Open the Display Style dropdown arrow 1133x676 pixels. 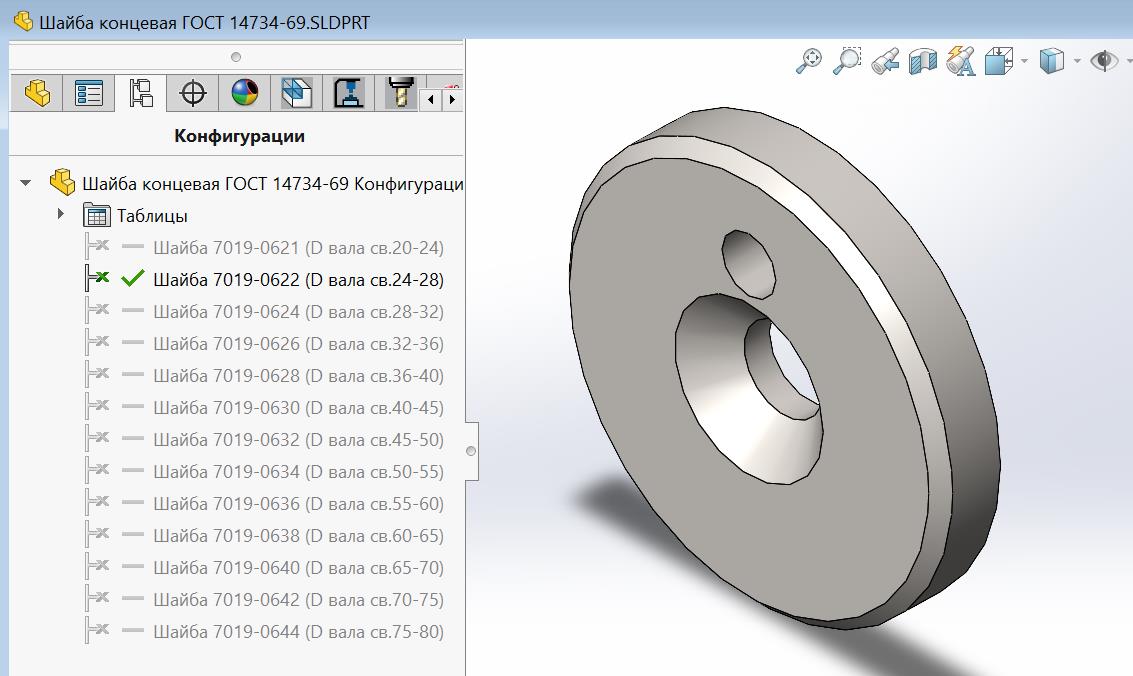pos(1077,61)
